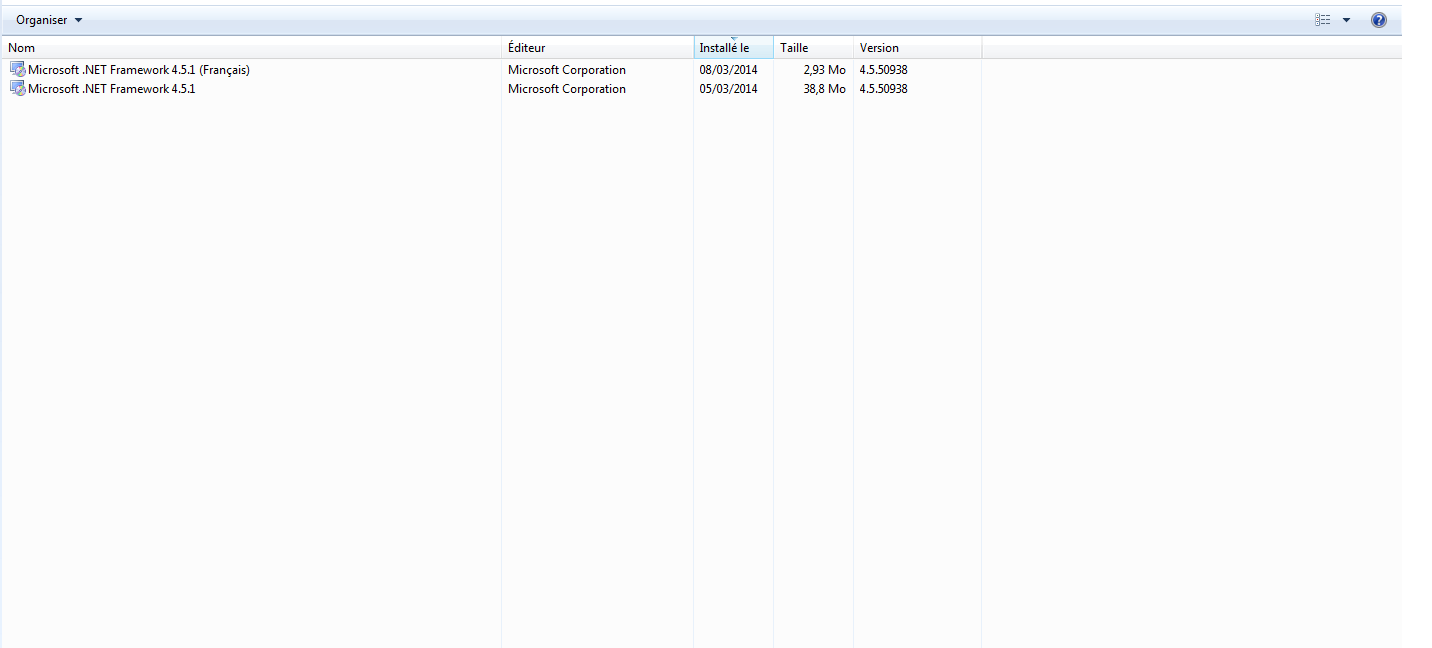The image size is (1432, 648).
Task: Select Microsoft .NET Framework 4.5.1 (Français) entry
Action: tap(139, 70)
